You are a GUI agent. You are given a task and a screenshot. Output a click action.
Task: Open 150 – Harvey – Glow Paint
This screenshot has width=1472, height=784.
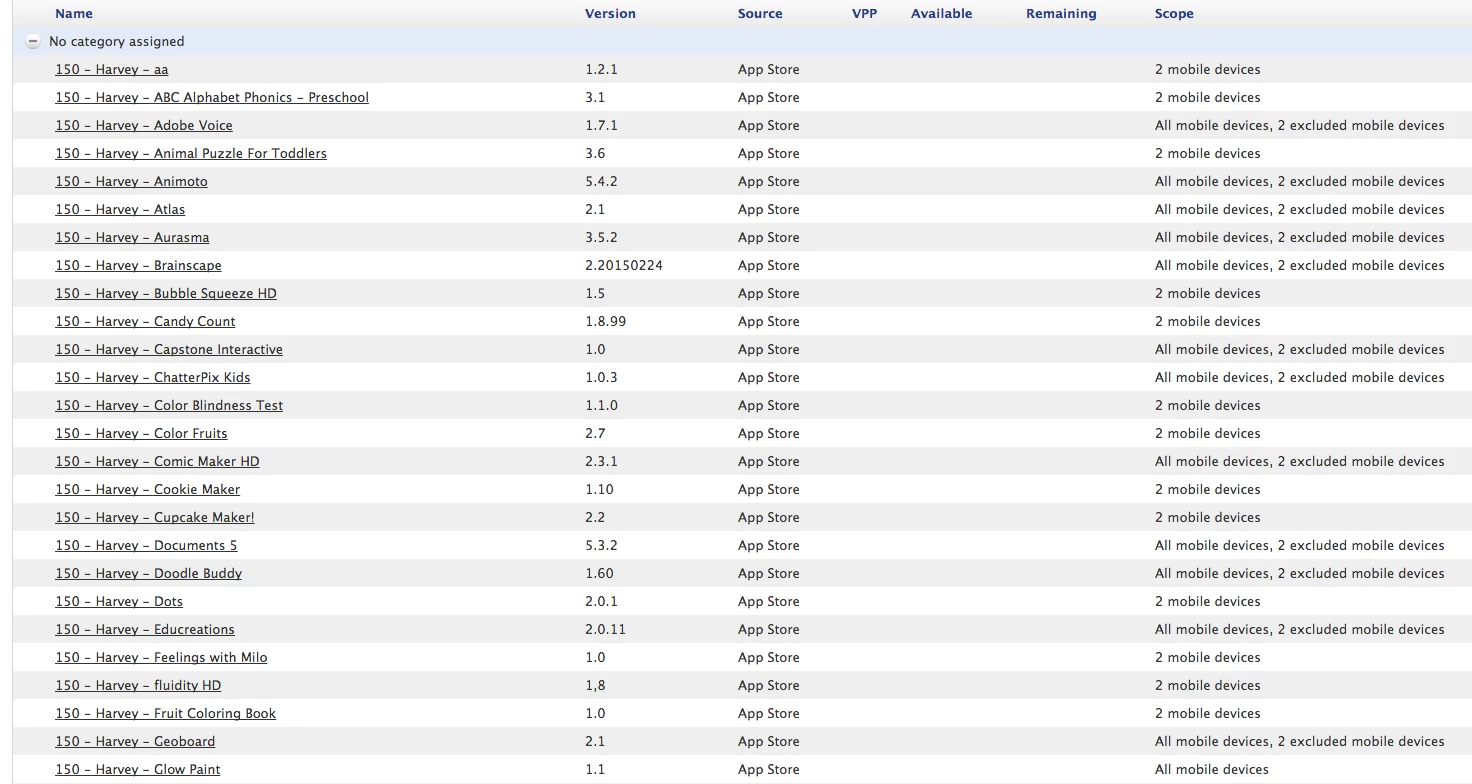click(x=138, y=770)
